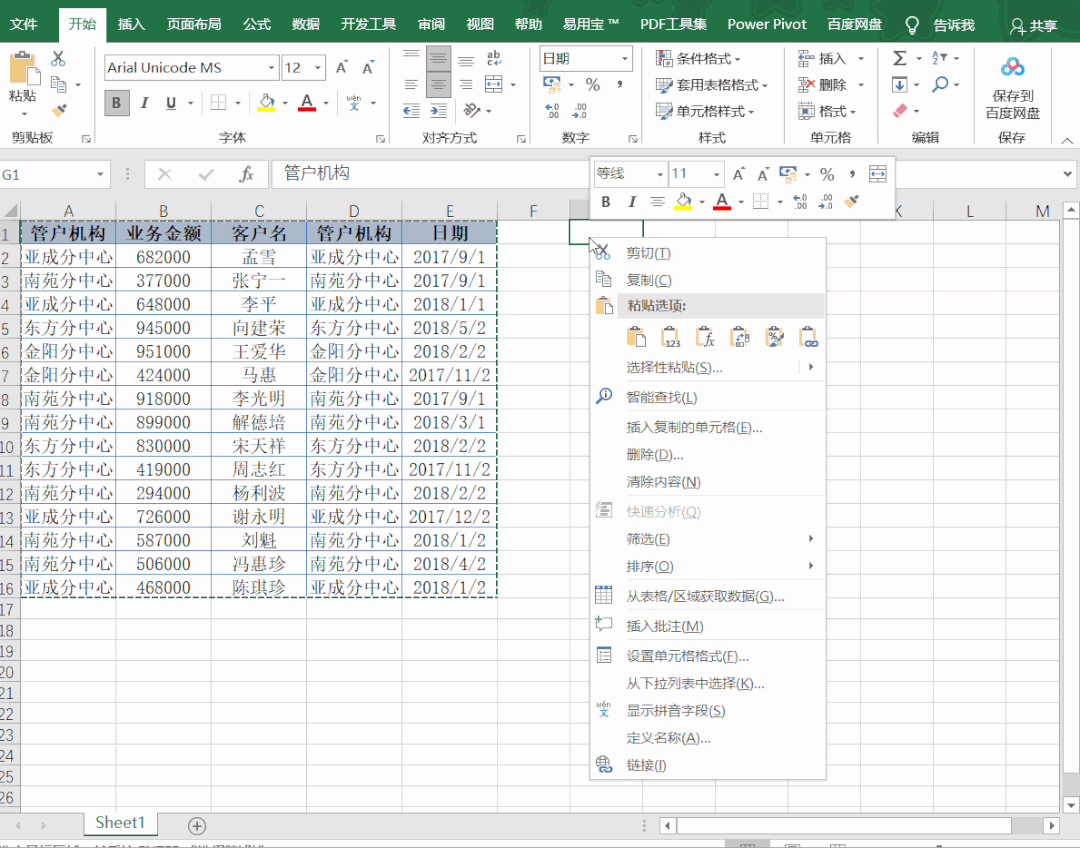1080x848 pixels.
Task: Switch to the 公式 ribbon tab
Action: tap(256, 24)
